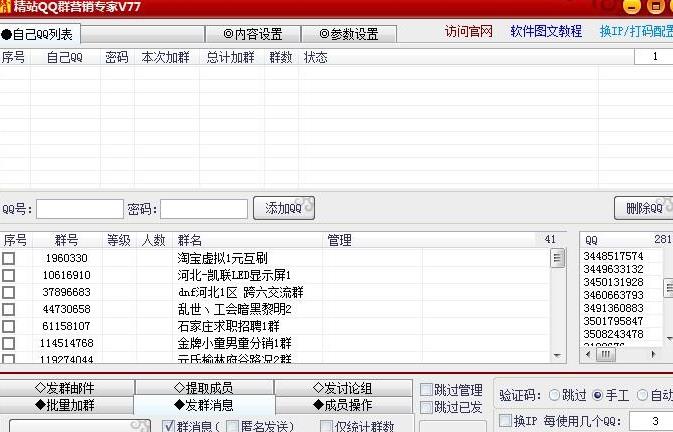
Task: Click the group list scrollbar thumb
Action: 557,258
